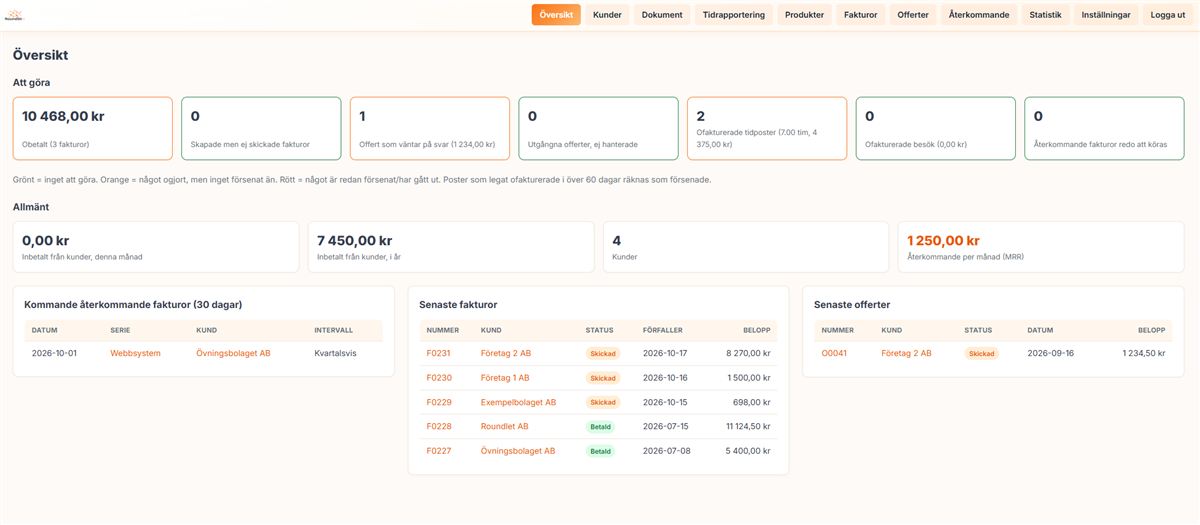
Task: Click Kommande återkommande fakturor heading
Action: [133, 304]
